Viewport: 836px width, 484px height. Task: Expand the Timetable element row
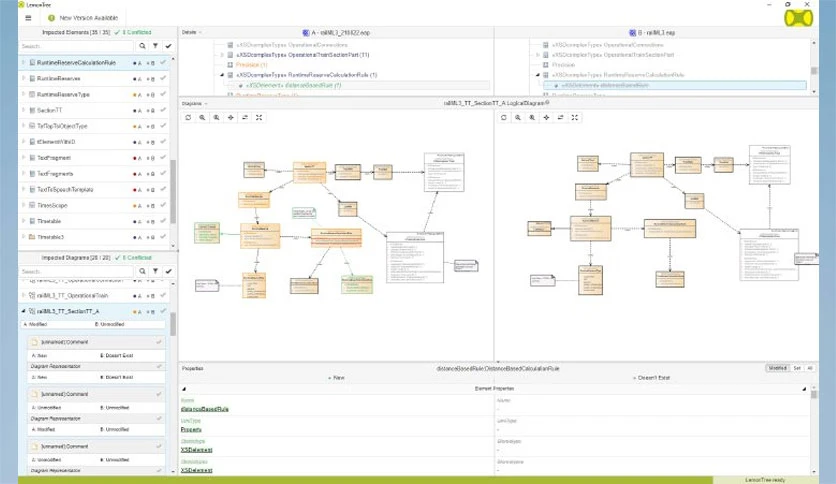coord(23,221)
